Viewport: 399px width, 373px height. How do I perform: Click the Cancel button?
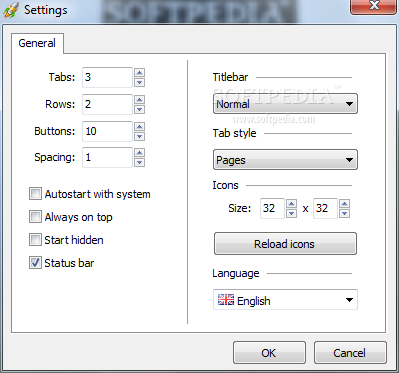click(x=350, y=353)
